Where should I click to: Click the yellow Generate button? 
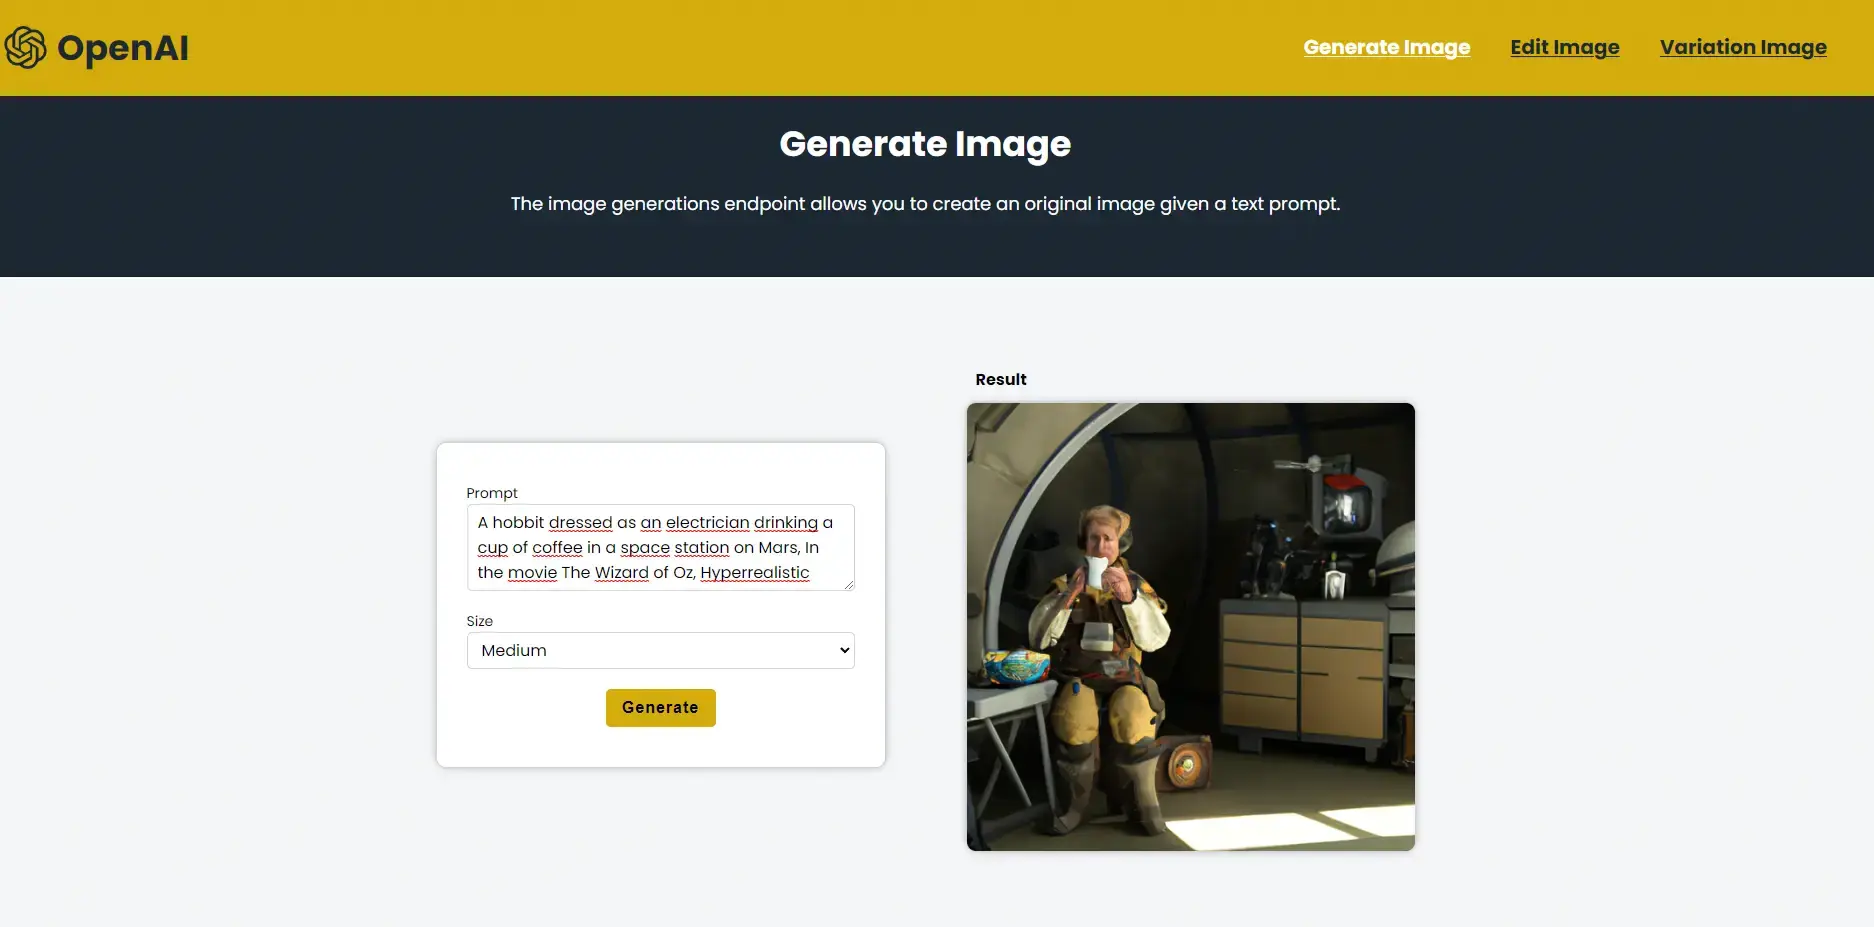660,707
